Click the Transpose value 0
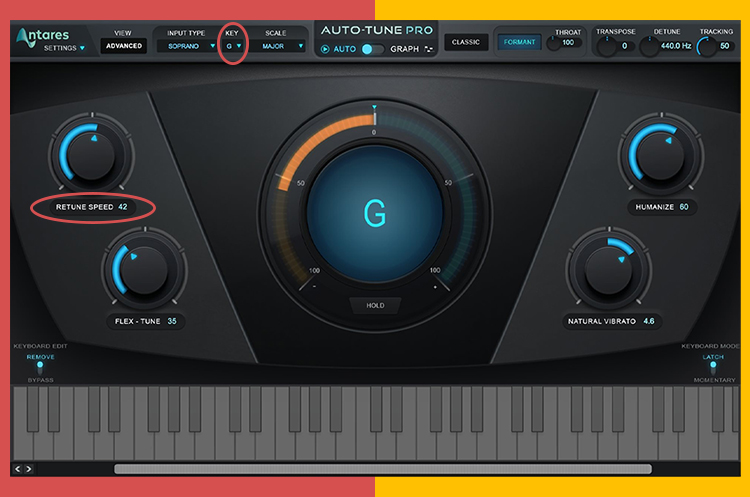Viewport: 750px width, 497px height. [624, 46]
